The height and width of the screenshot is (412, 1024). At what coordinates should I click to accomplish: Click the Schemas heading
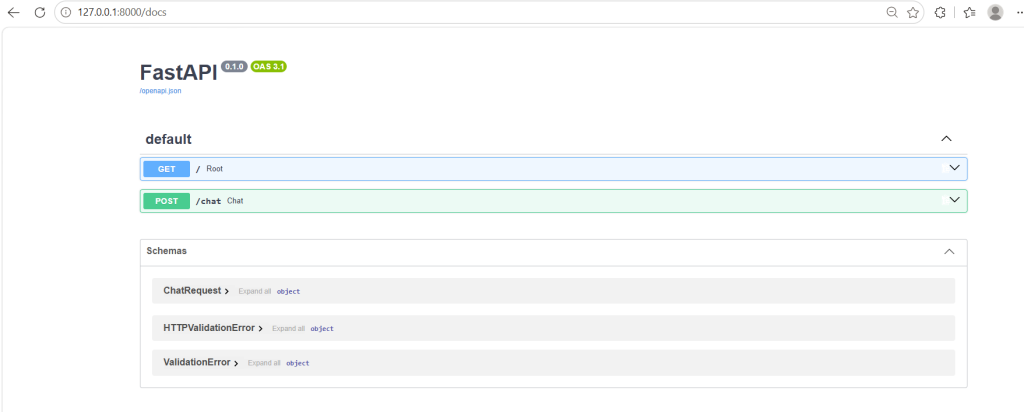click(x=167, y=251)
